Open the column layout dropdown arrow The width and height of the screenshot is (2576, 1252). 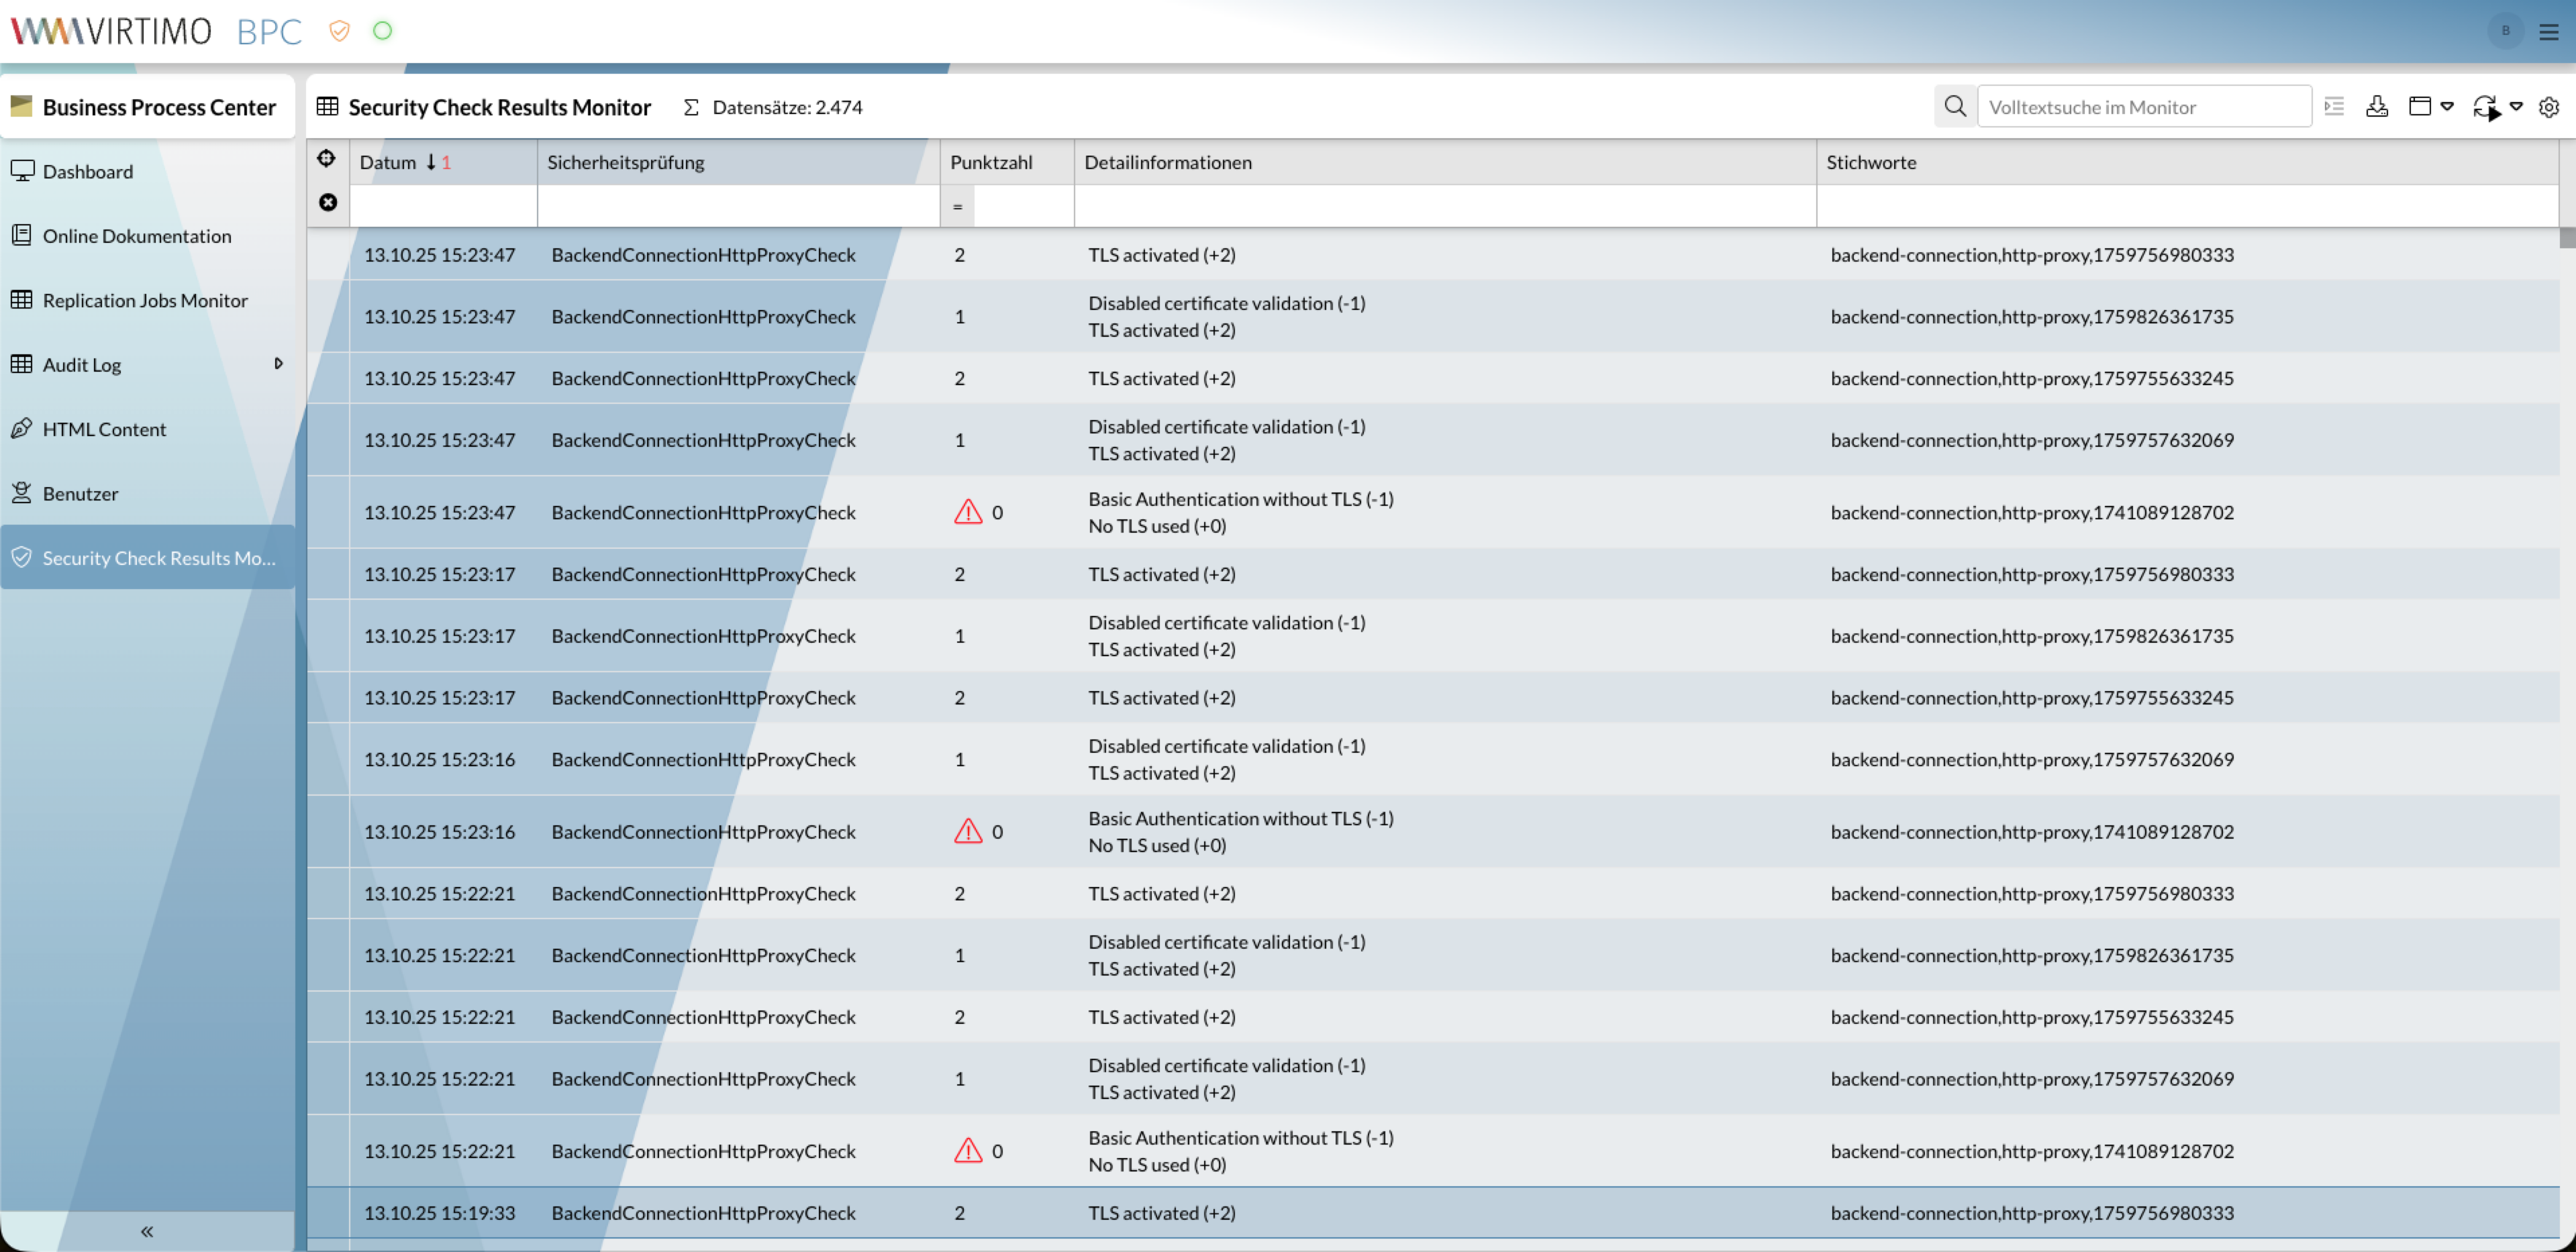[2447, 106]
